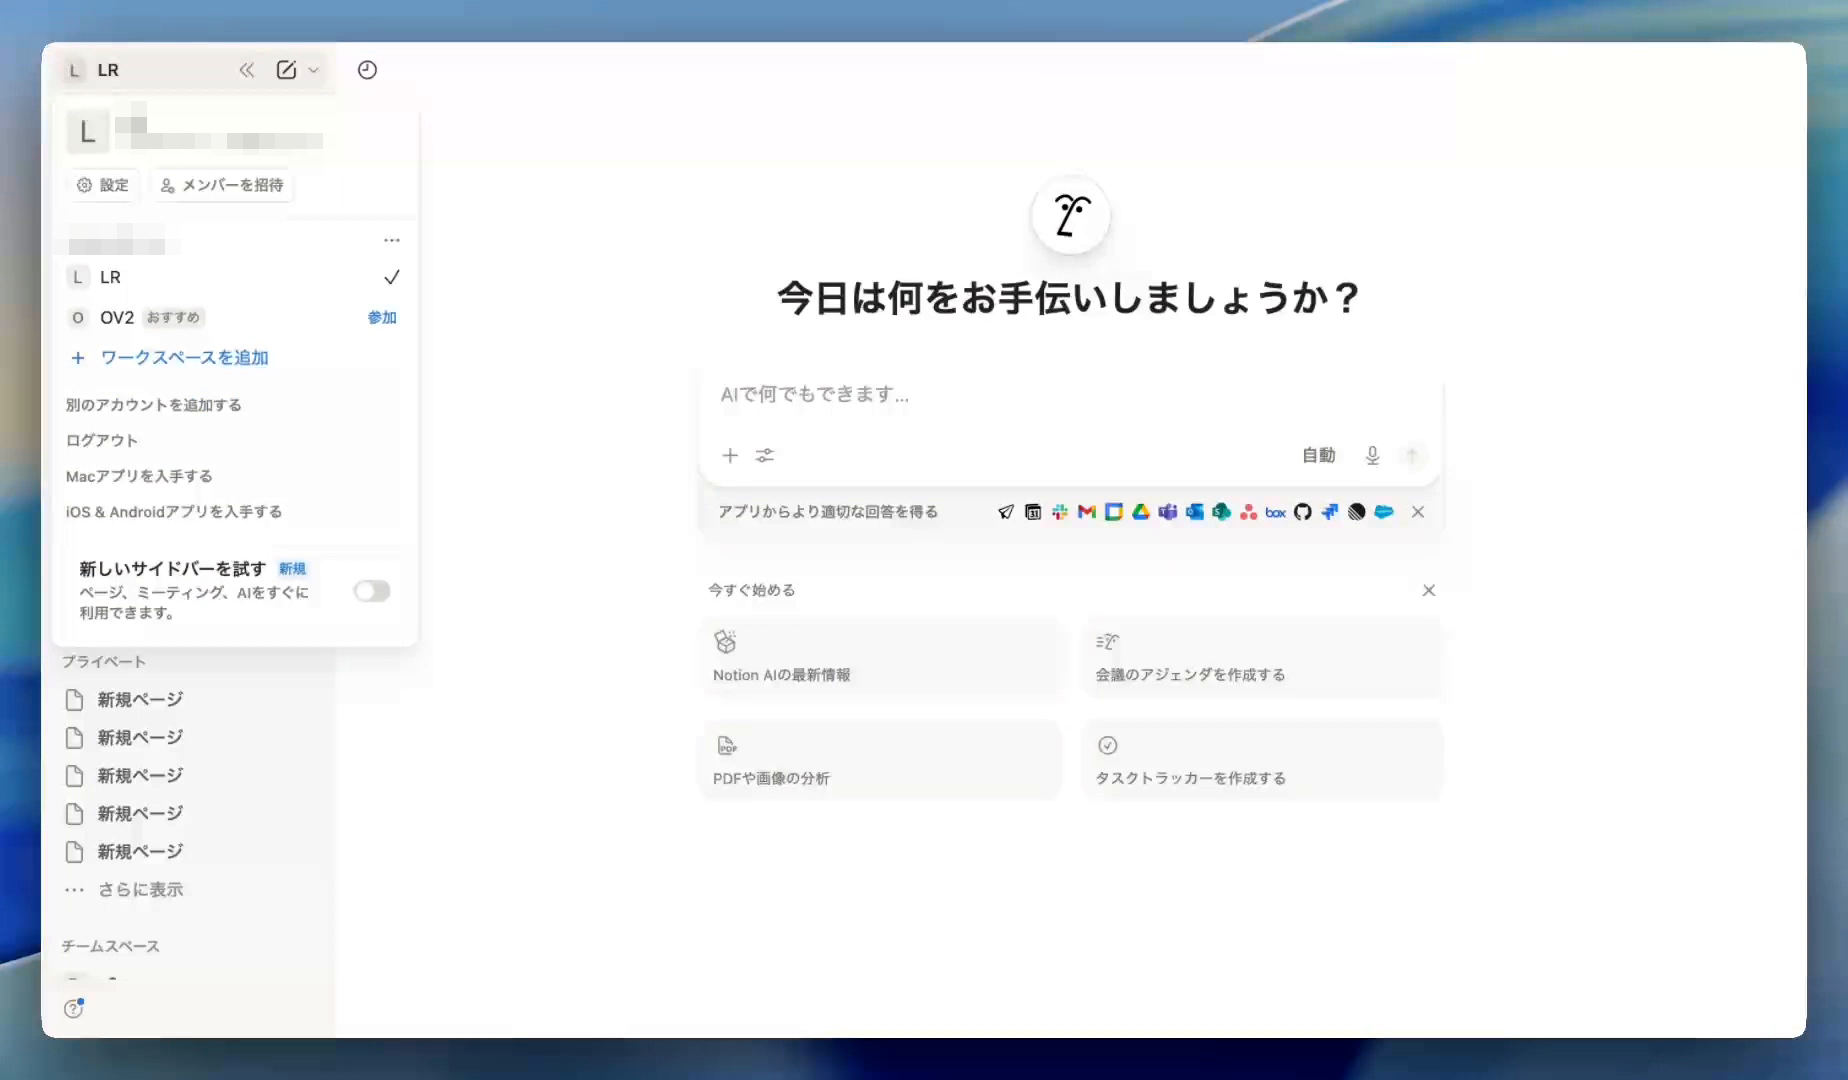Viewport: 1848px width, 1080px height.
Task: Choose ログアウト from the menu
Action: click(102, 440)
